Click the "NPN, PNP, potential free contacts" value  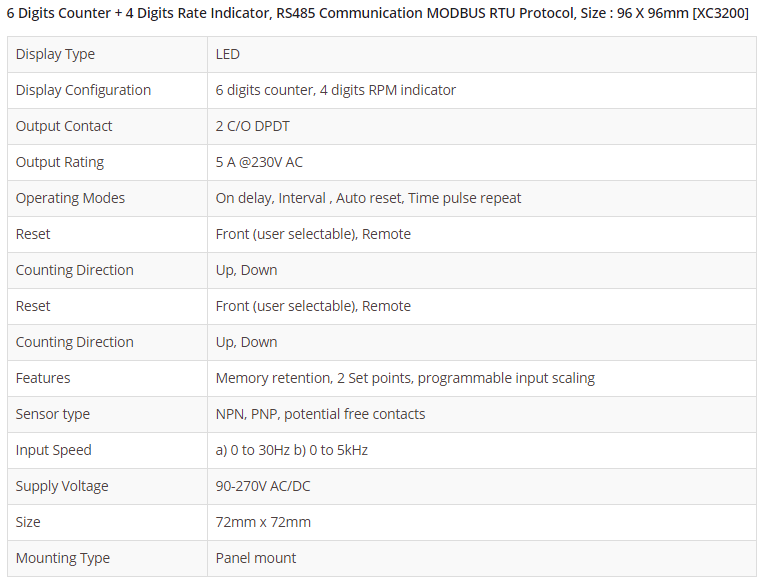(x=320, y=414)
